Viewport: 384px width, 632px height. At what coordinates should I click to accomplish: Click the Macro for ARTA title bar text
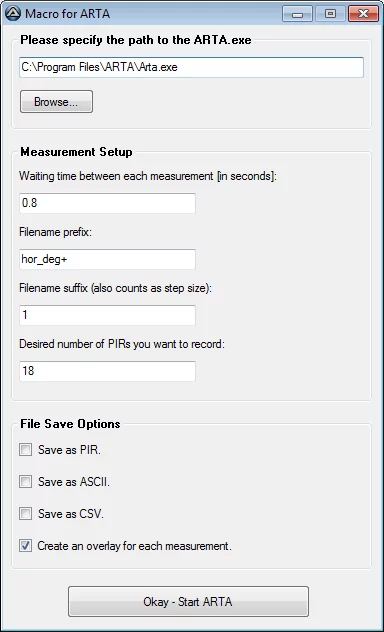tap(67, 14)
